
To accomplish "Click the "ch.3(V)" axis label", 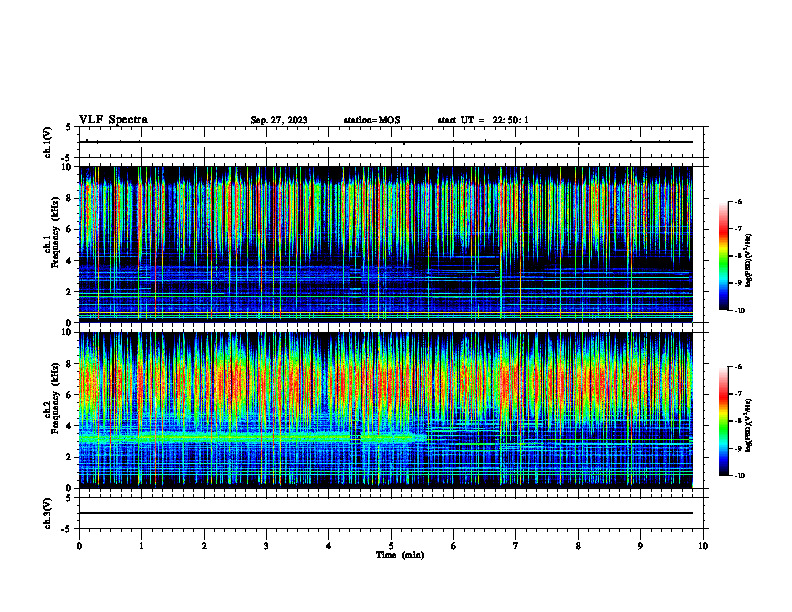I will click(47, 513).
